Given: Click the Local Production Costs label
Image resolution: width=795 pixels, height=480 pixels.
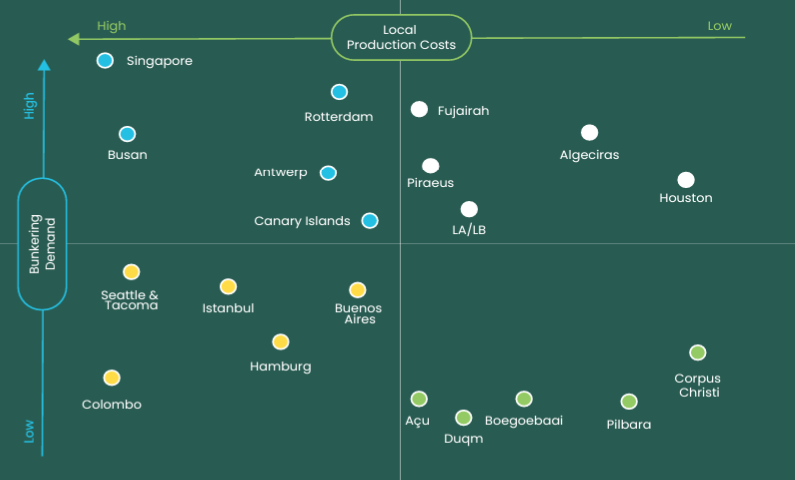Looking at the screenshot, I should [x=401, y=38].
